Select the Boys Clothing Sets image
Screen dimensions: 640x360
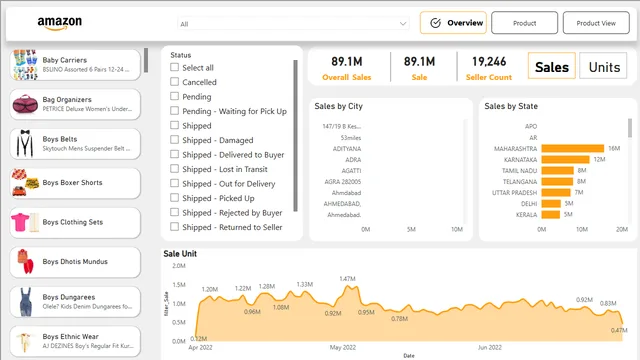point(25,222)
